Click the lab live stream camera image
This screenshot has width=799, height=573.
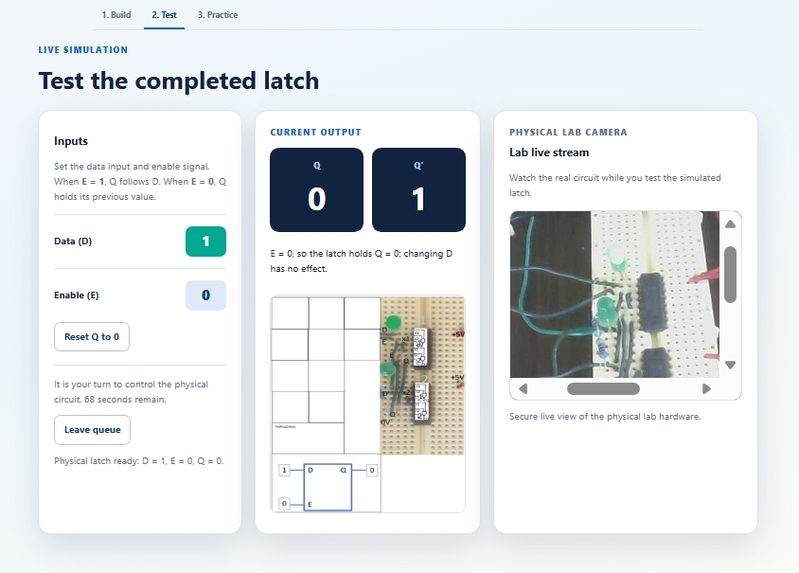coord(615,294)
